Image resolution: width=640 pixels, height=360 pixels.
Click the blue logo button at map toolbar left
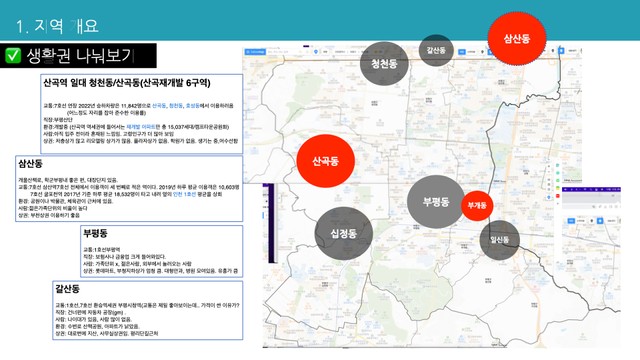pos(255,52)
